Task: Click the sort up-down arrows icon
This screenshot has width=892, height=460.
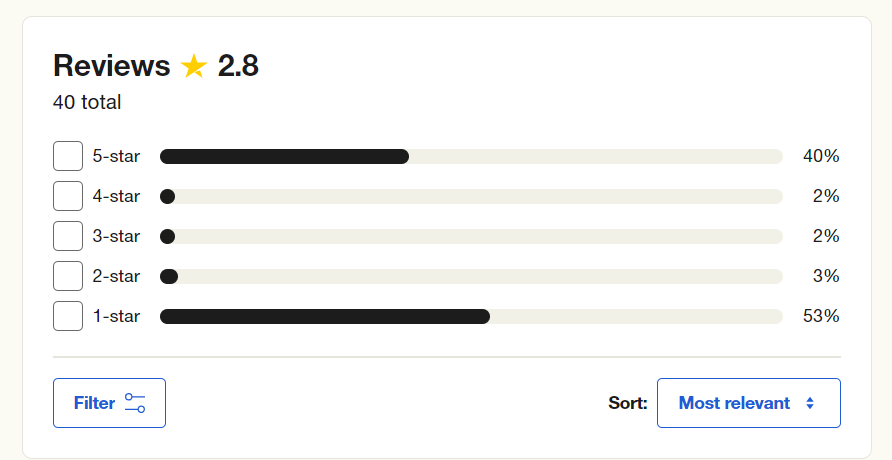Action: (x=810, y=403)
